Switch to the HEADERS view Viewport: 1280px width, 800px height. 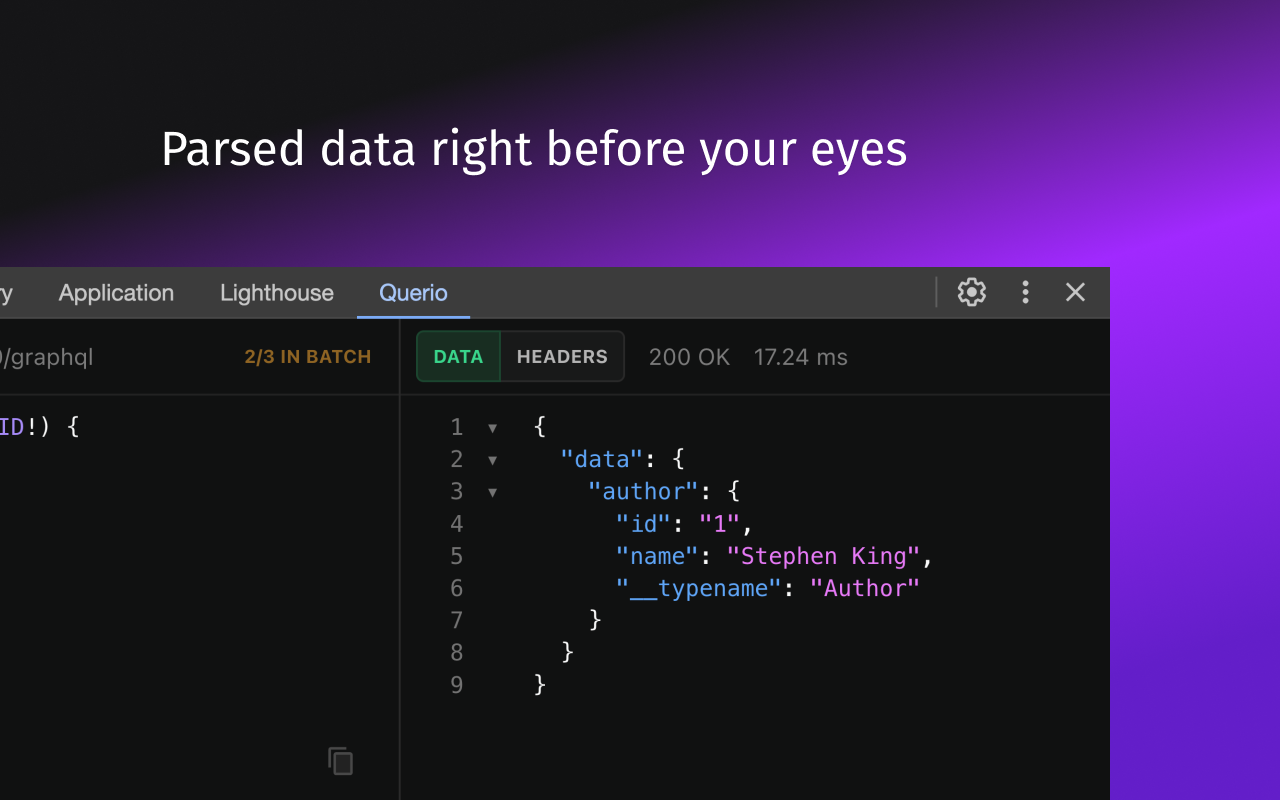(562, 356)
